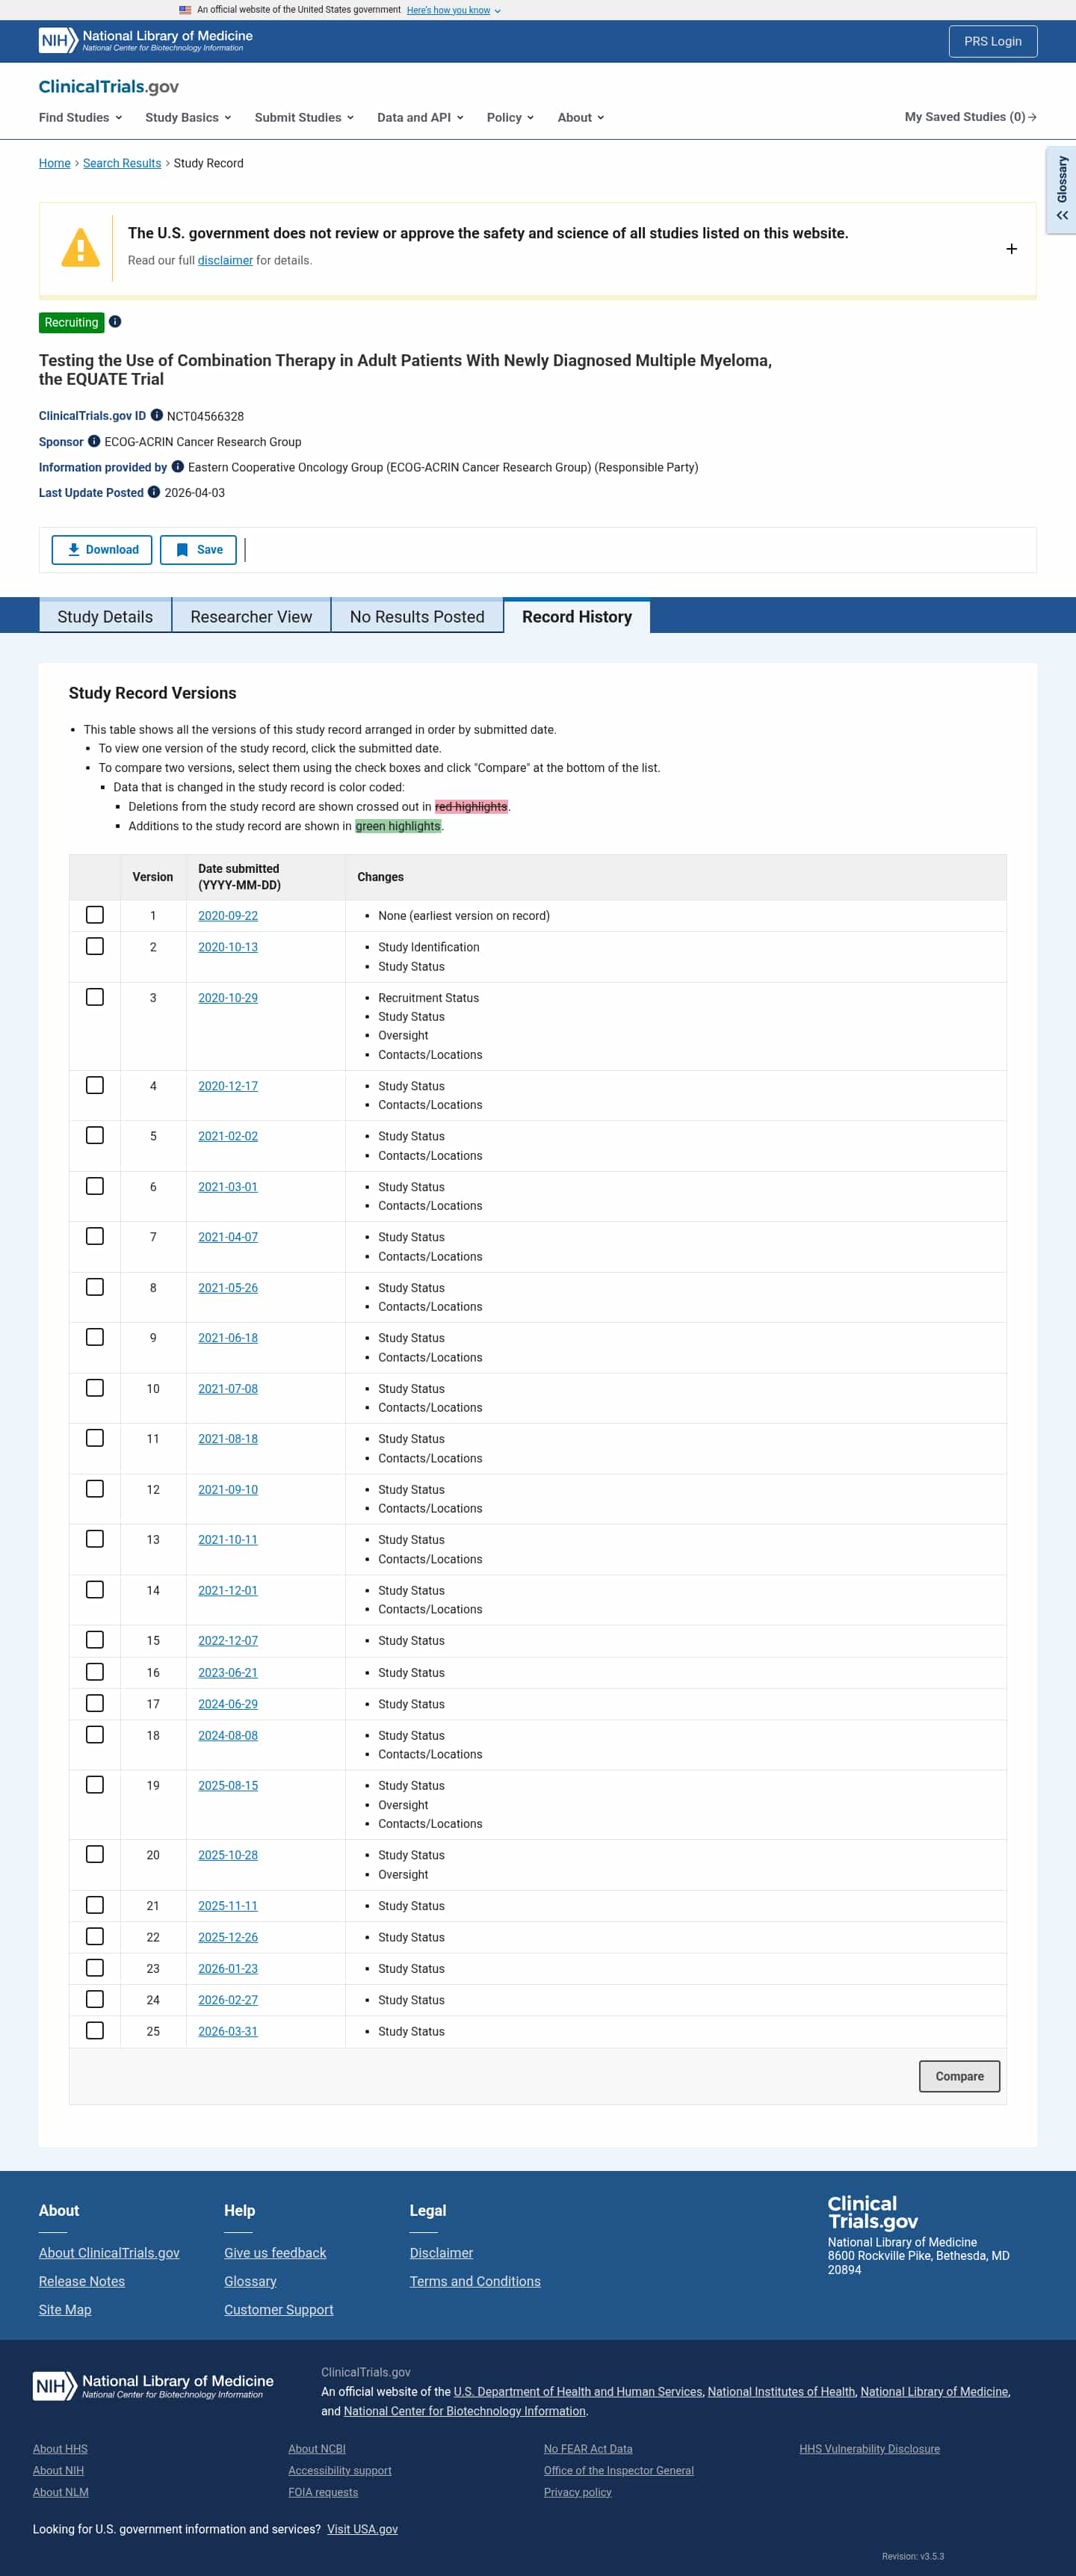Viewport: 1076px width, 2576px height.
Task: Expand the Data and API menu
Action: (x=420, y=118)
